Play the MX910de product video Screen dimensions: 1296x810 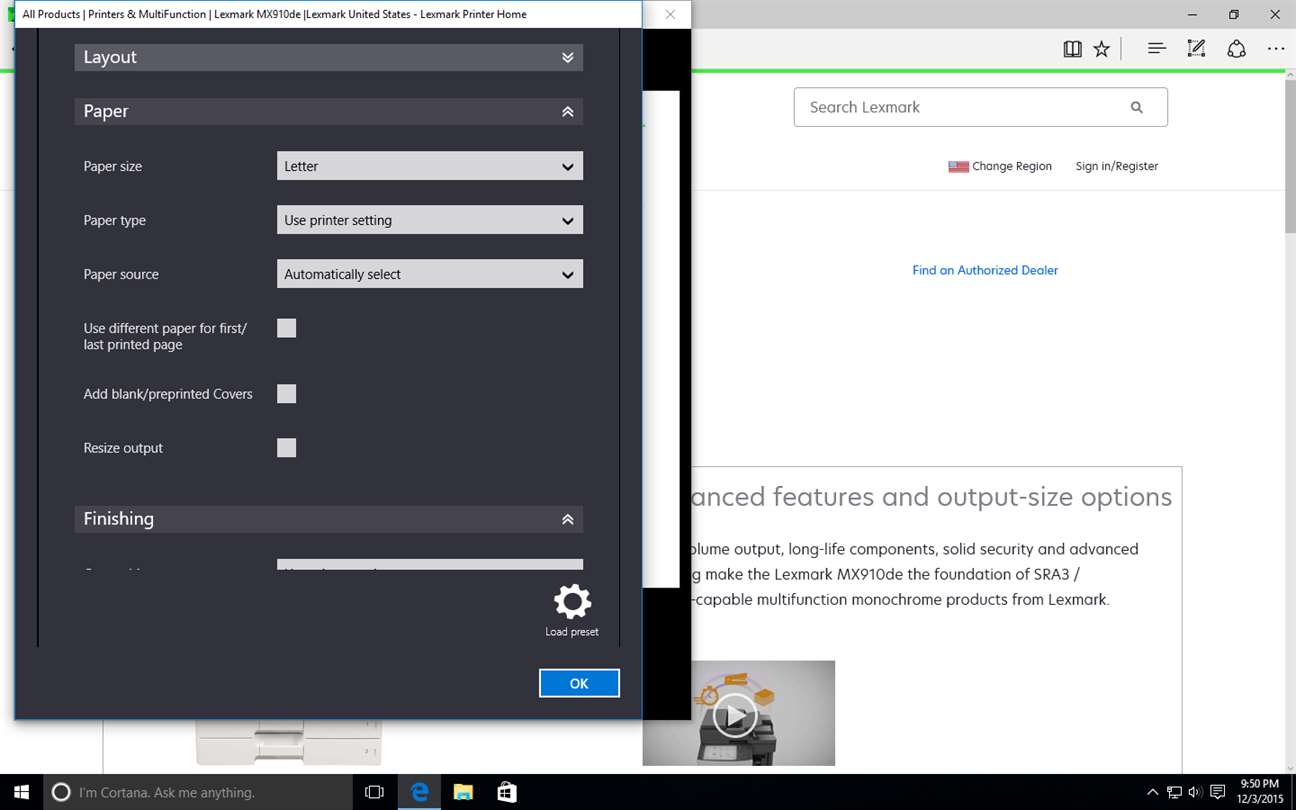[736, 715]
